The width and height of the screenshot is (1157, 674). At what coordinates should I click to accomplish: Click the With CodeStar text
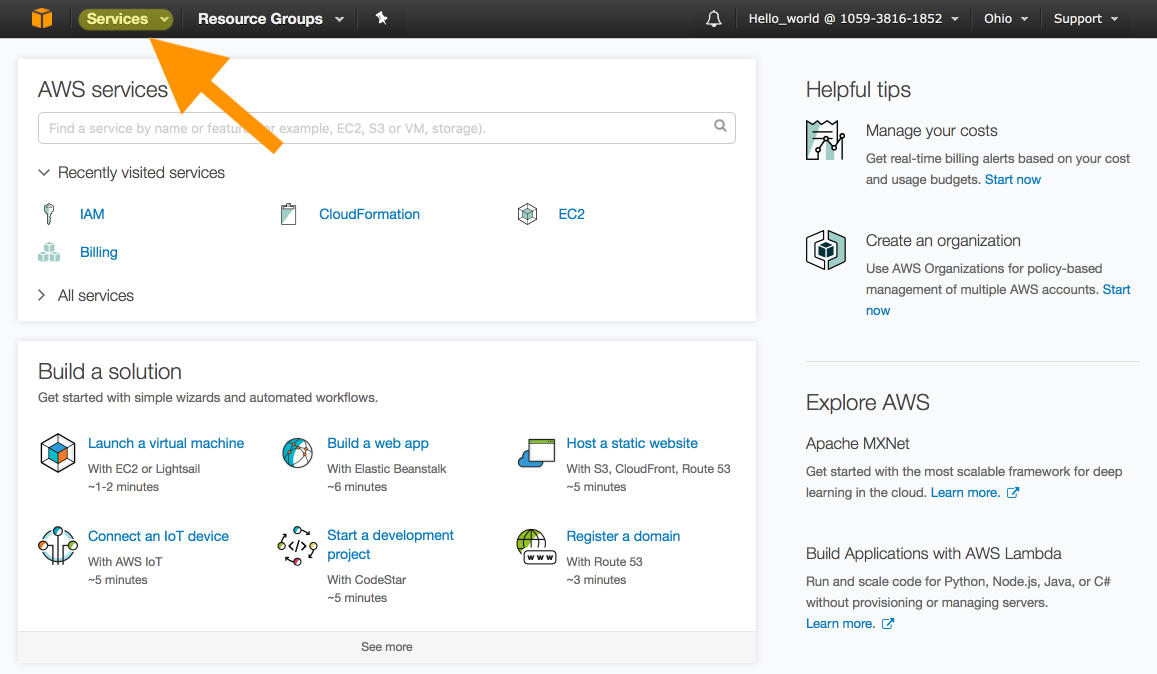[x=366, y=580]
